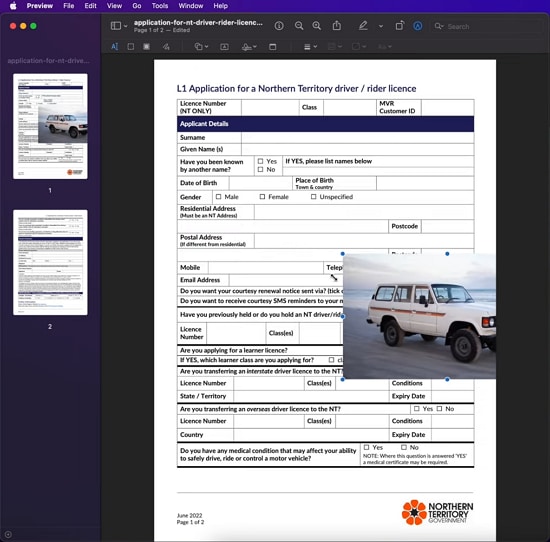Image resolution: width=550 pixels, height=542 pixels.
Task: Open the Fill Color dropdown
Action: (x=359, y=47)
